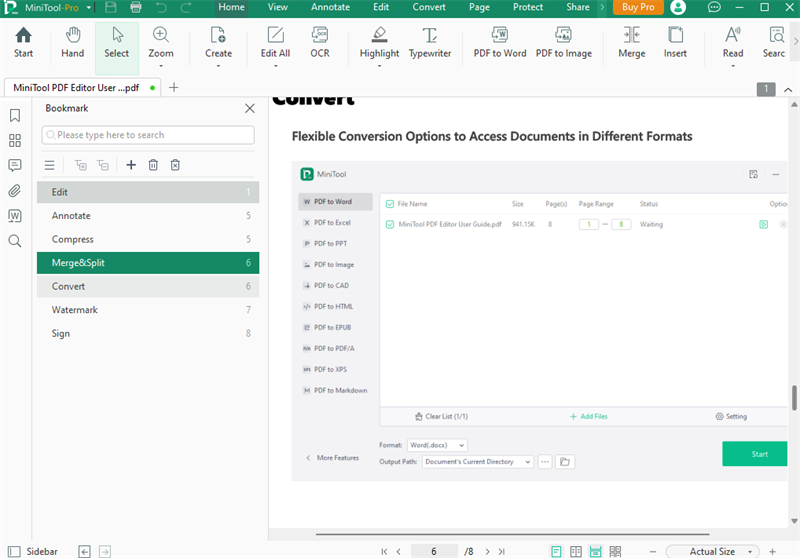
Task: Collapse the ribbon toolbar chevron
Action: point(788,90)
